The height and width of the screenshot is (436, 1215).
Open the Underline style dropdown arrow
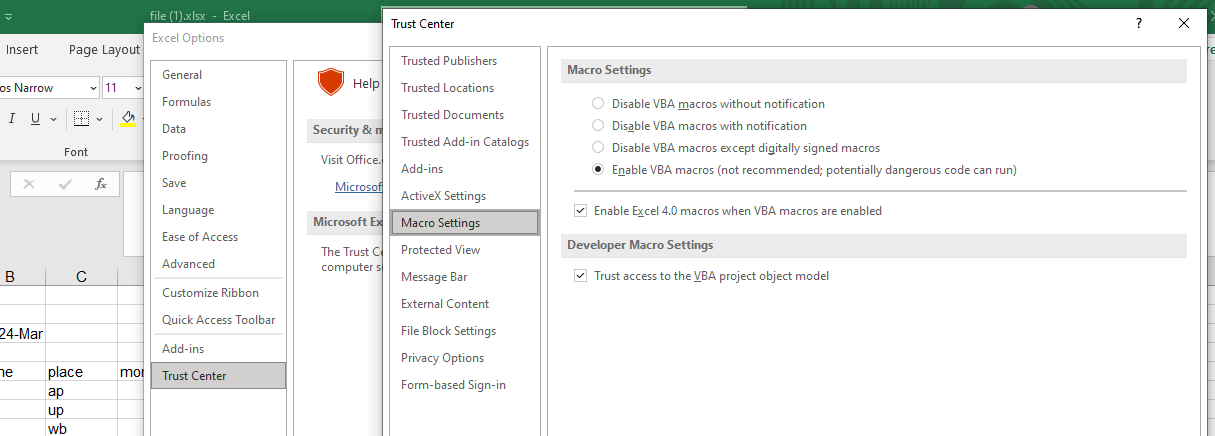[x=53, y=119]
